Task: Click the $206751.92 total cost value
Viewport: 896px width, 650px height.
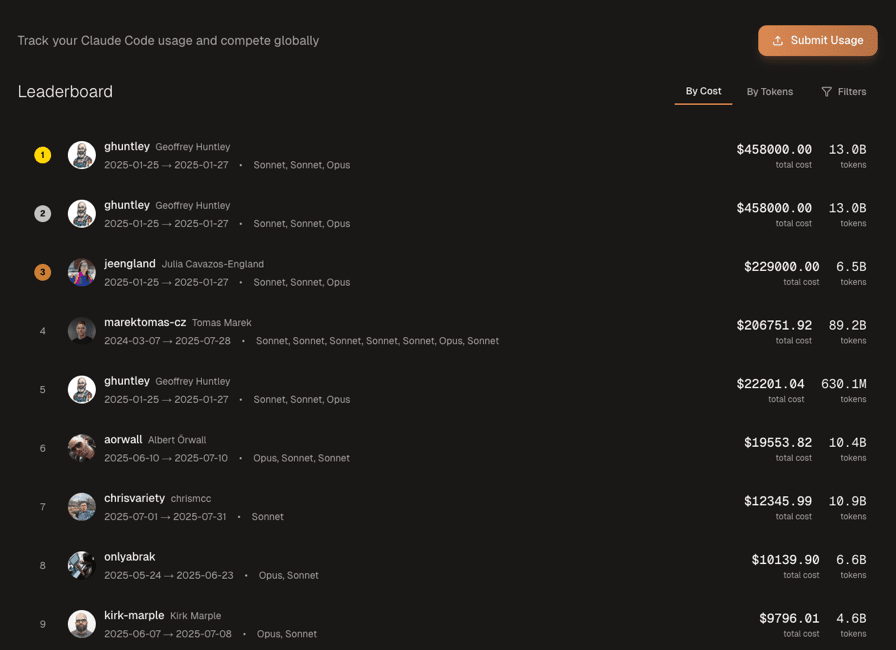Action: coord(774,325)
